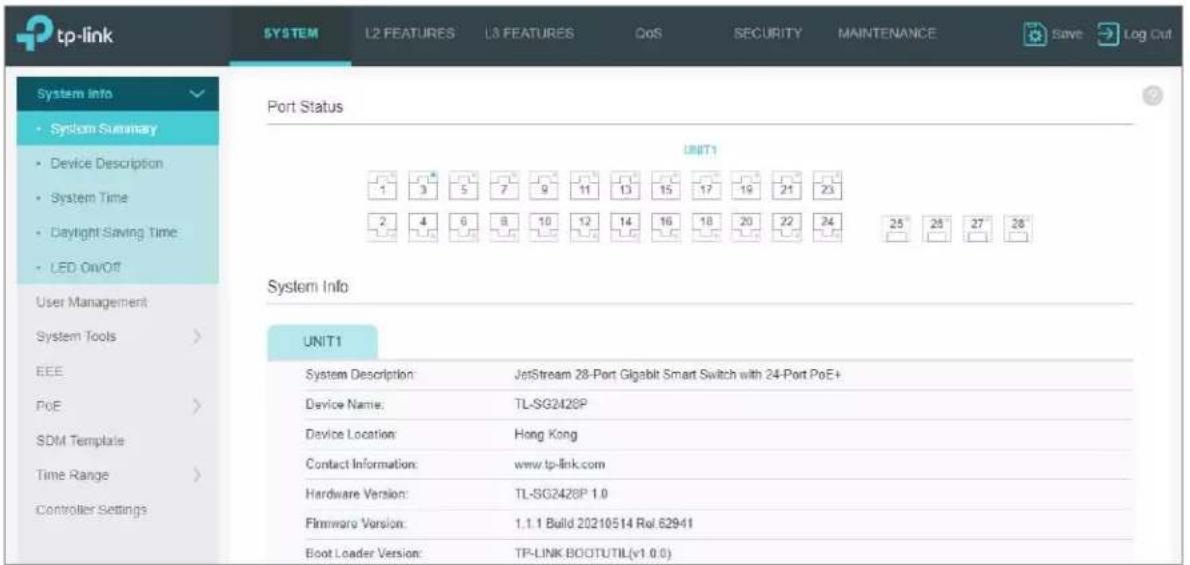The image size is (1190, 565).
Task: Select port 4 icon
Action: (x=424, y=227)
